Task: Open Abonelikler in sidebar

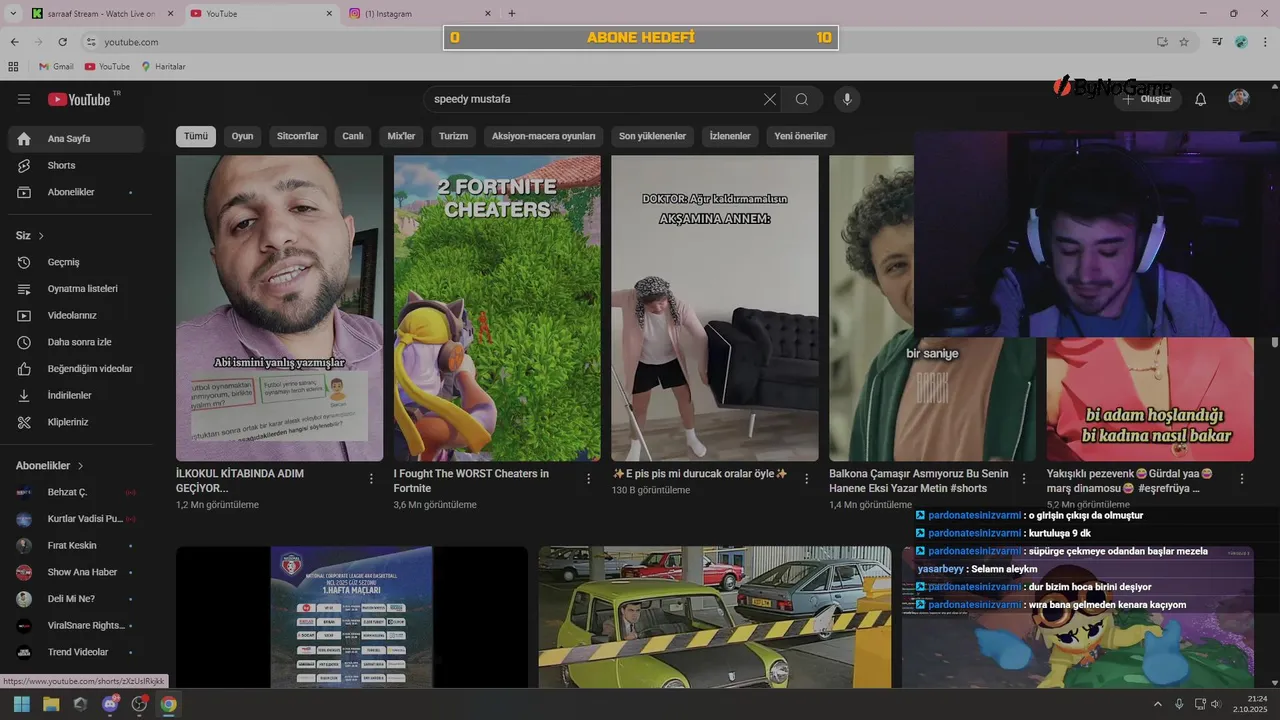Action: [x=76, y=192]
